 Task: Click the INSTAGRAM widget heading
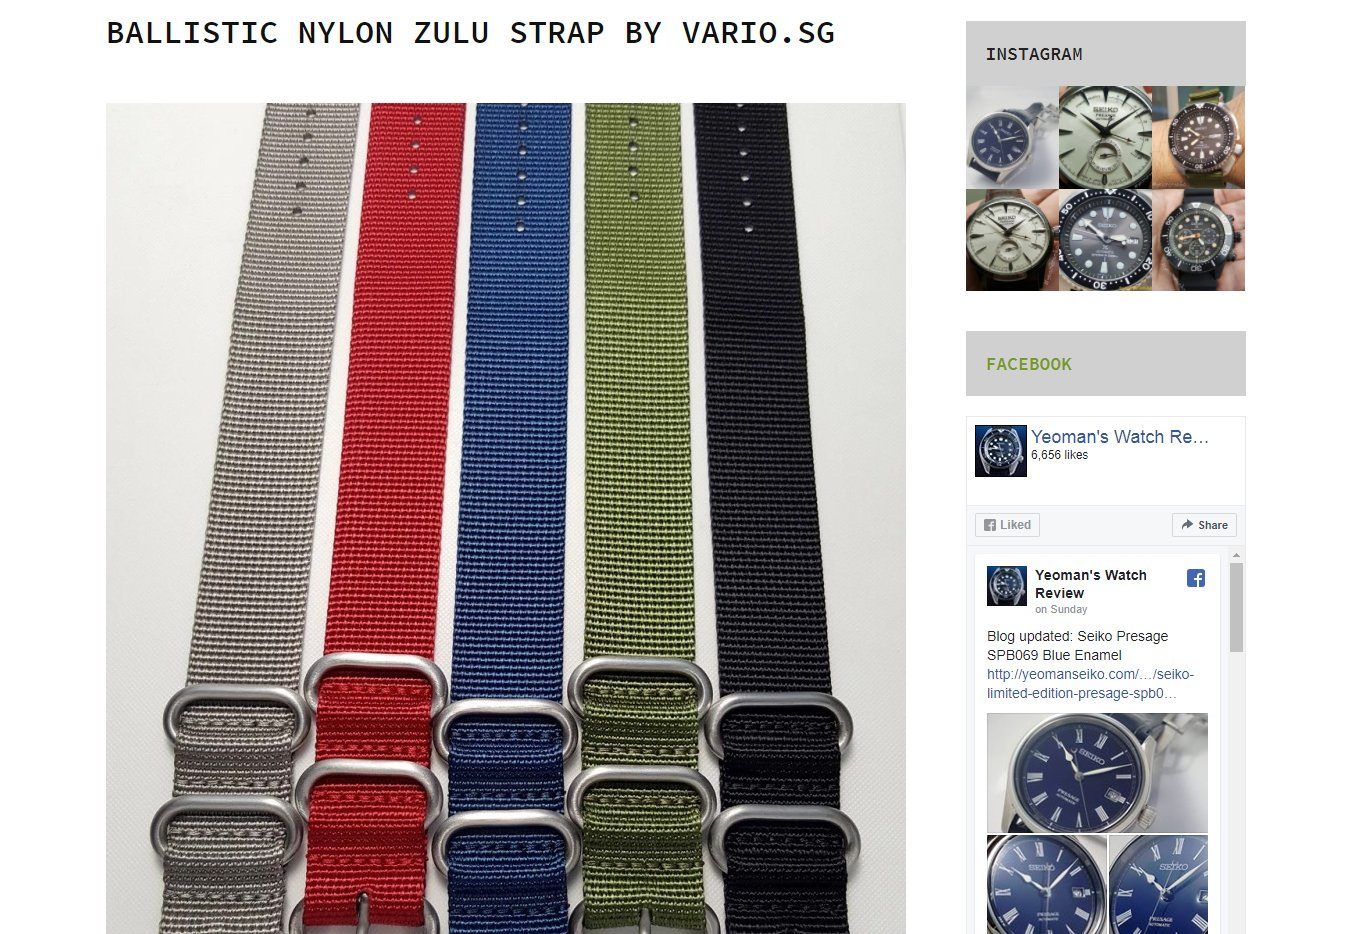(x=1034, y=54)
